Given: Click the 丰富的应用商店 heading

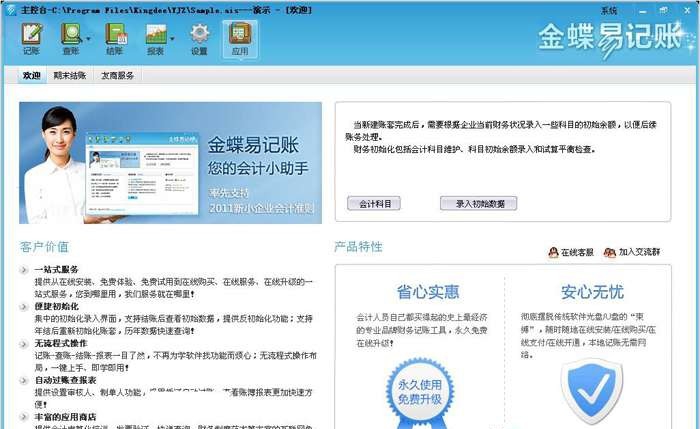Looking at the screenshot, I should pos(66,417).
